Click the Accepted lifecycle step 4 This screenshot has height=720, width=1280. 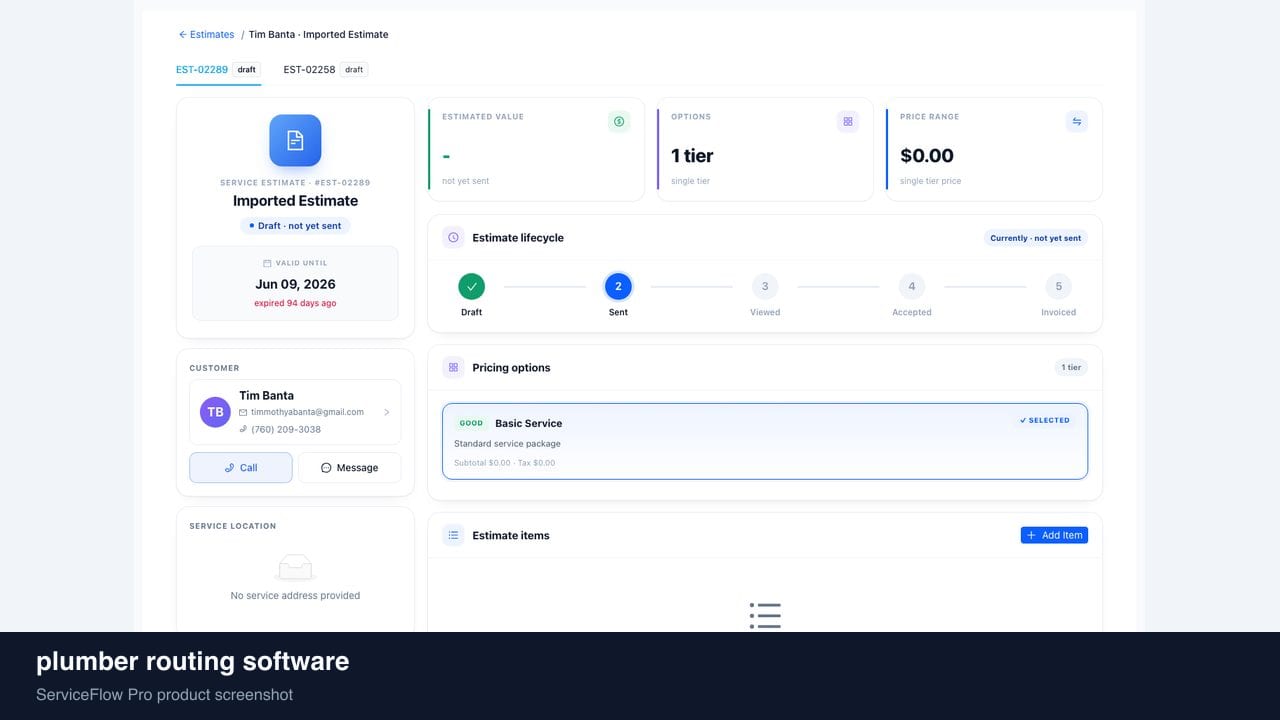tap(912, 287)
